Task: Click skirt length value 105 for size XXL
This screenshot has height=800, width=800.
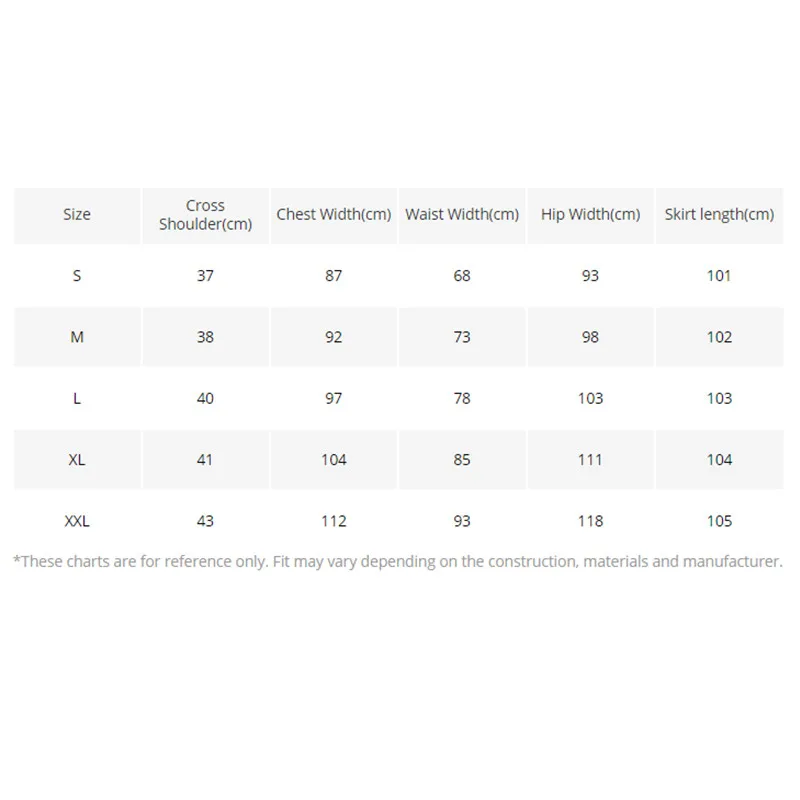Action: point(719,521)
